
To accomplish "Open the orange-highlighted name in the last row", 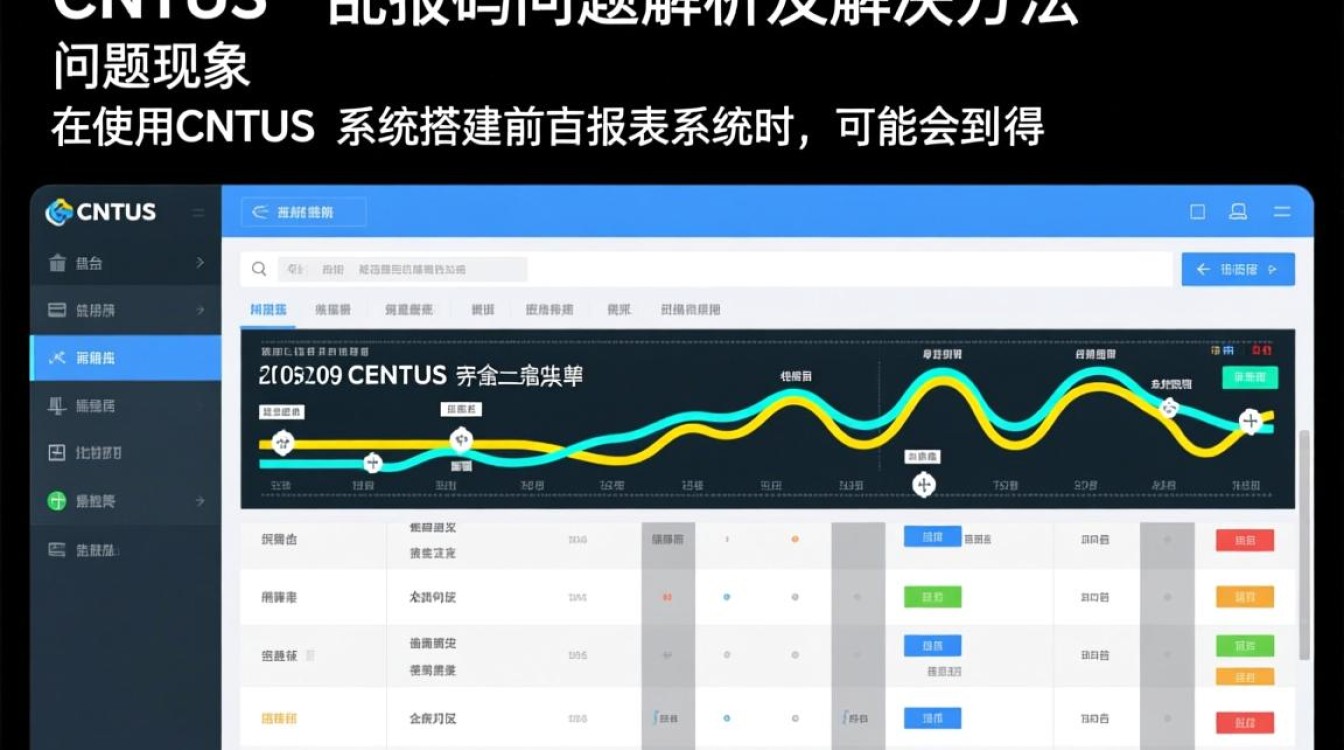I will click(x=279, y=719).
